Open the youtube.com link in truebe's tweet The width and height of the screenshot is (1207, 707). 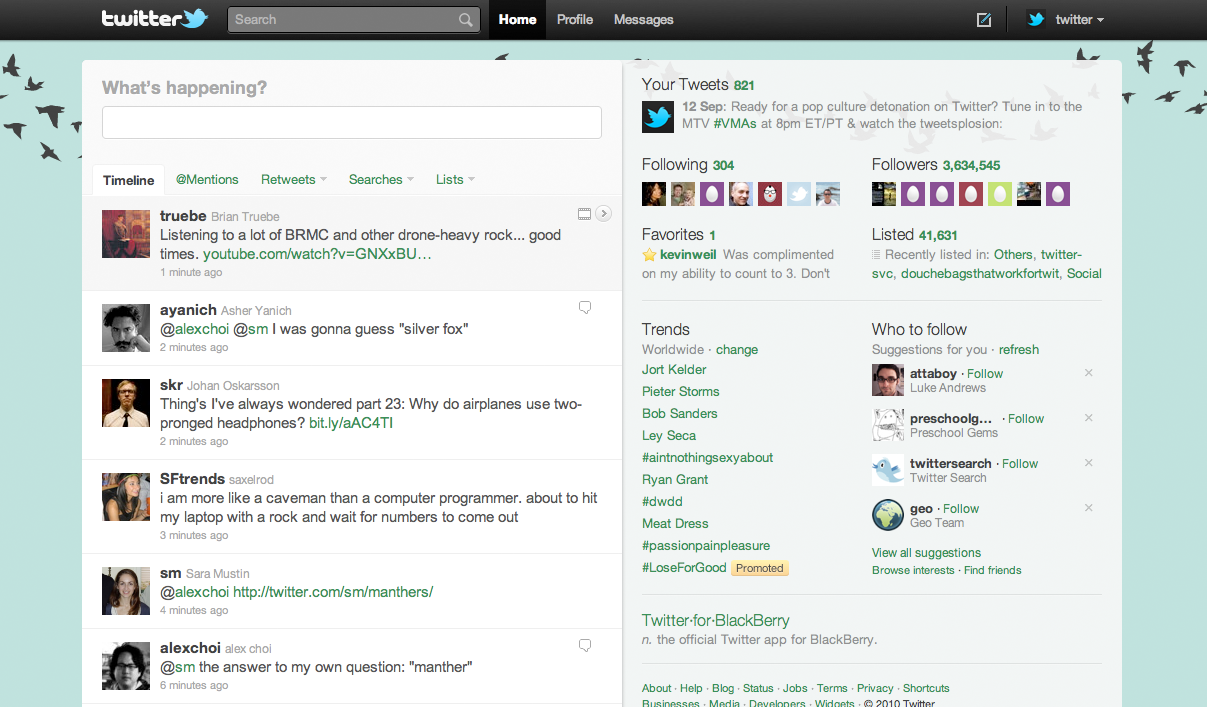[317, 254]
